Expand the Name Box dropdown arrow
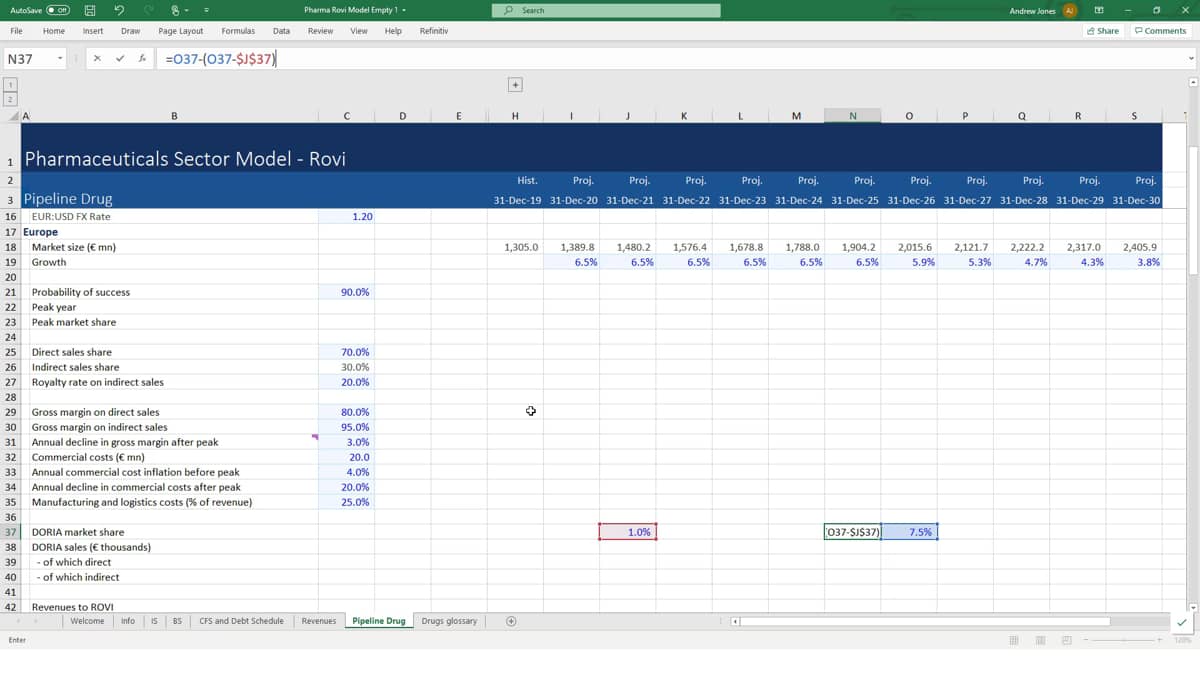 coord(60,59)
